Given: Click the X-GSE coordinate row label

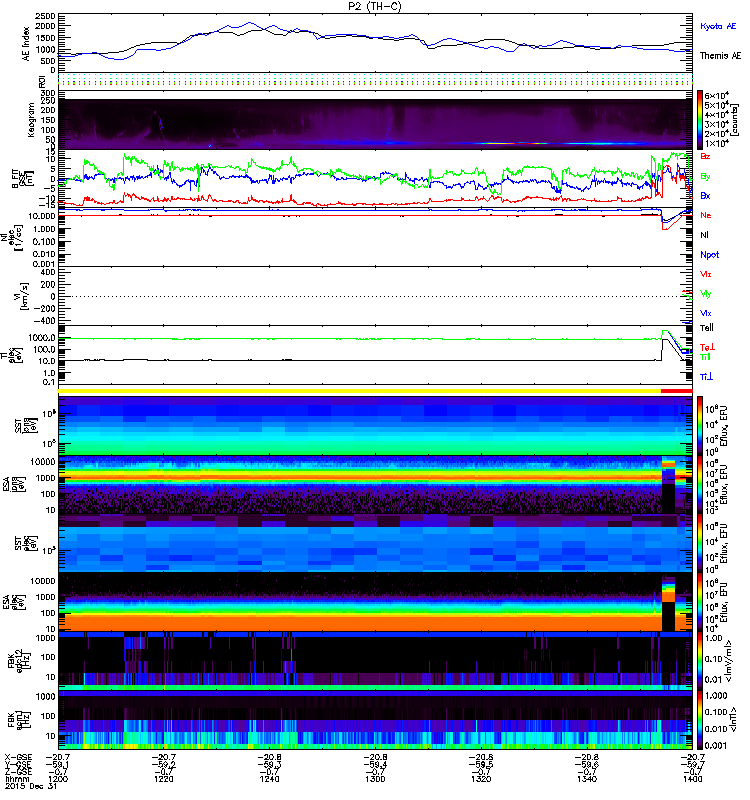Looking at the screenshot, I should tap(18, 757).
